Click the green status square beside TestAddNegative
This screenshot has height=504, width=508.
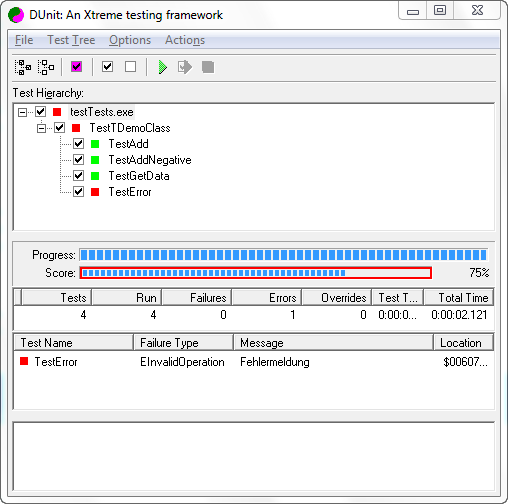95,160
